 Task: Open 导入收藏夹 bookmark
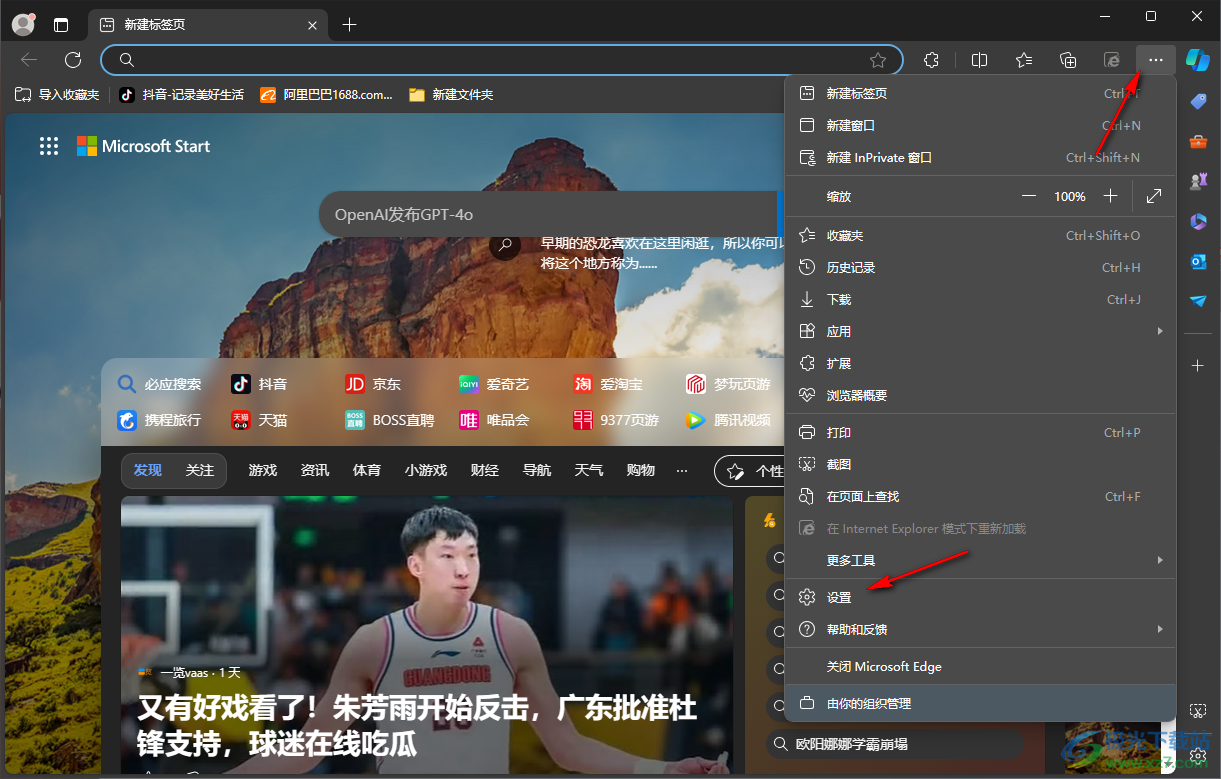click(x=57, y=95)
